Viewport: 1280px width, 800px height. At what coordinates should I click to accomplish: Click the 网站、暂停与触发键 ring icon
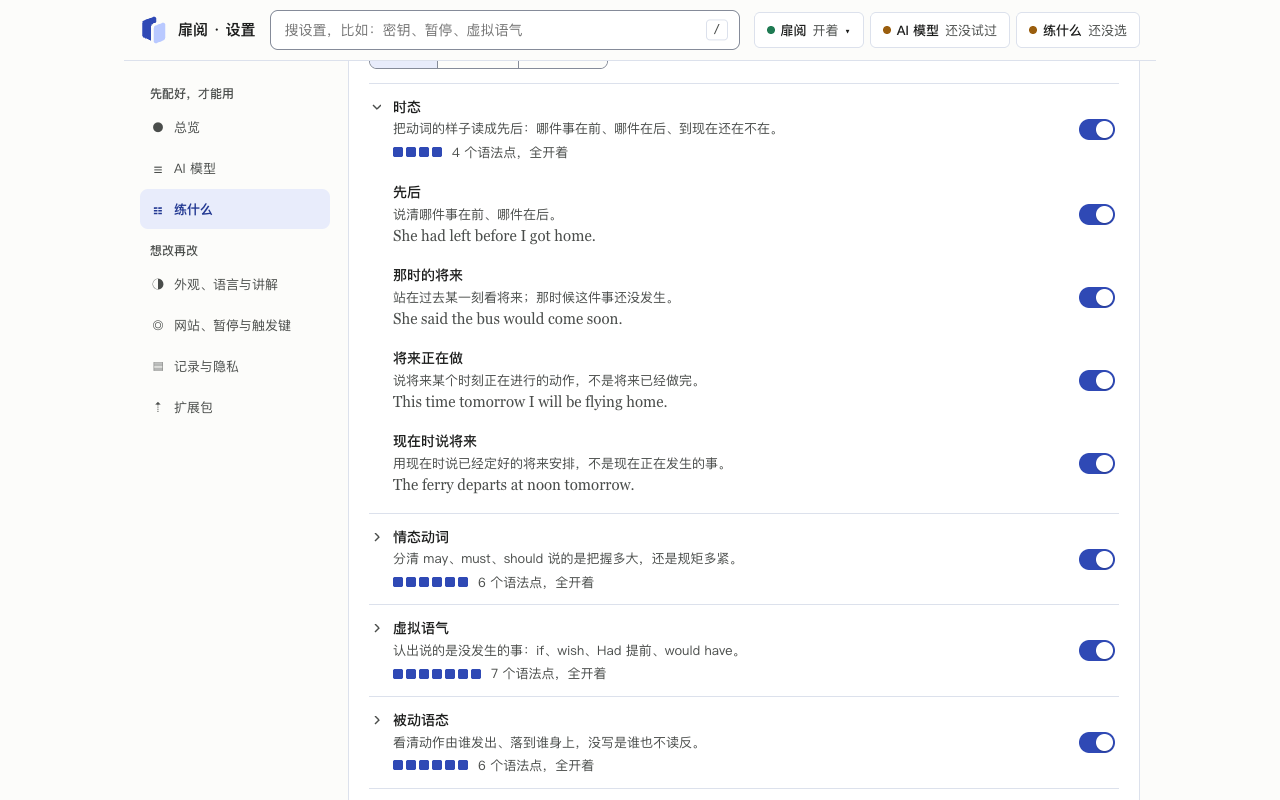tap(158, 325)
